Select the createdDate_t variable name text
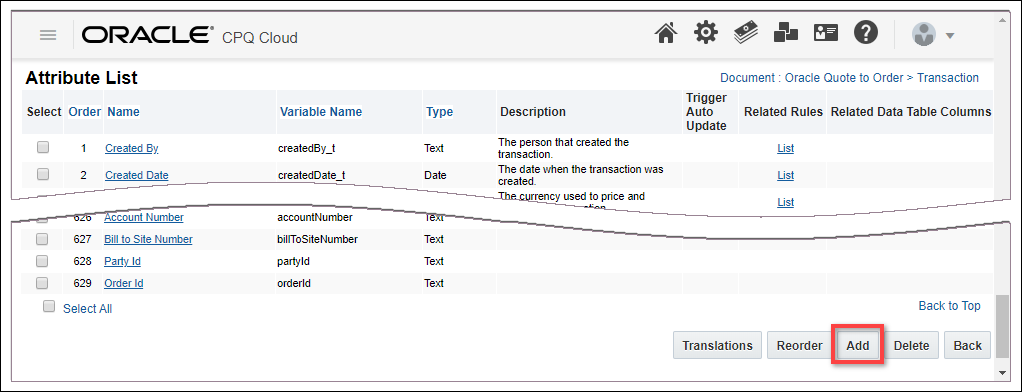The image size is (1022, 392). [x=312, y=175]
